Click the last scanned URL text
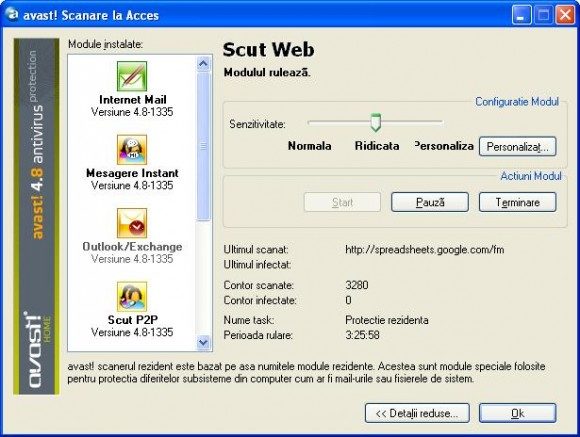The image size is (580, 437). click(424, 250)
